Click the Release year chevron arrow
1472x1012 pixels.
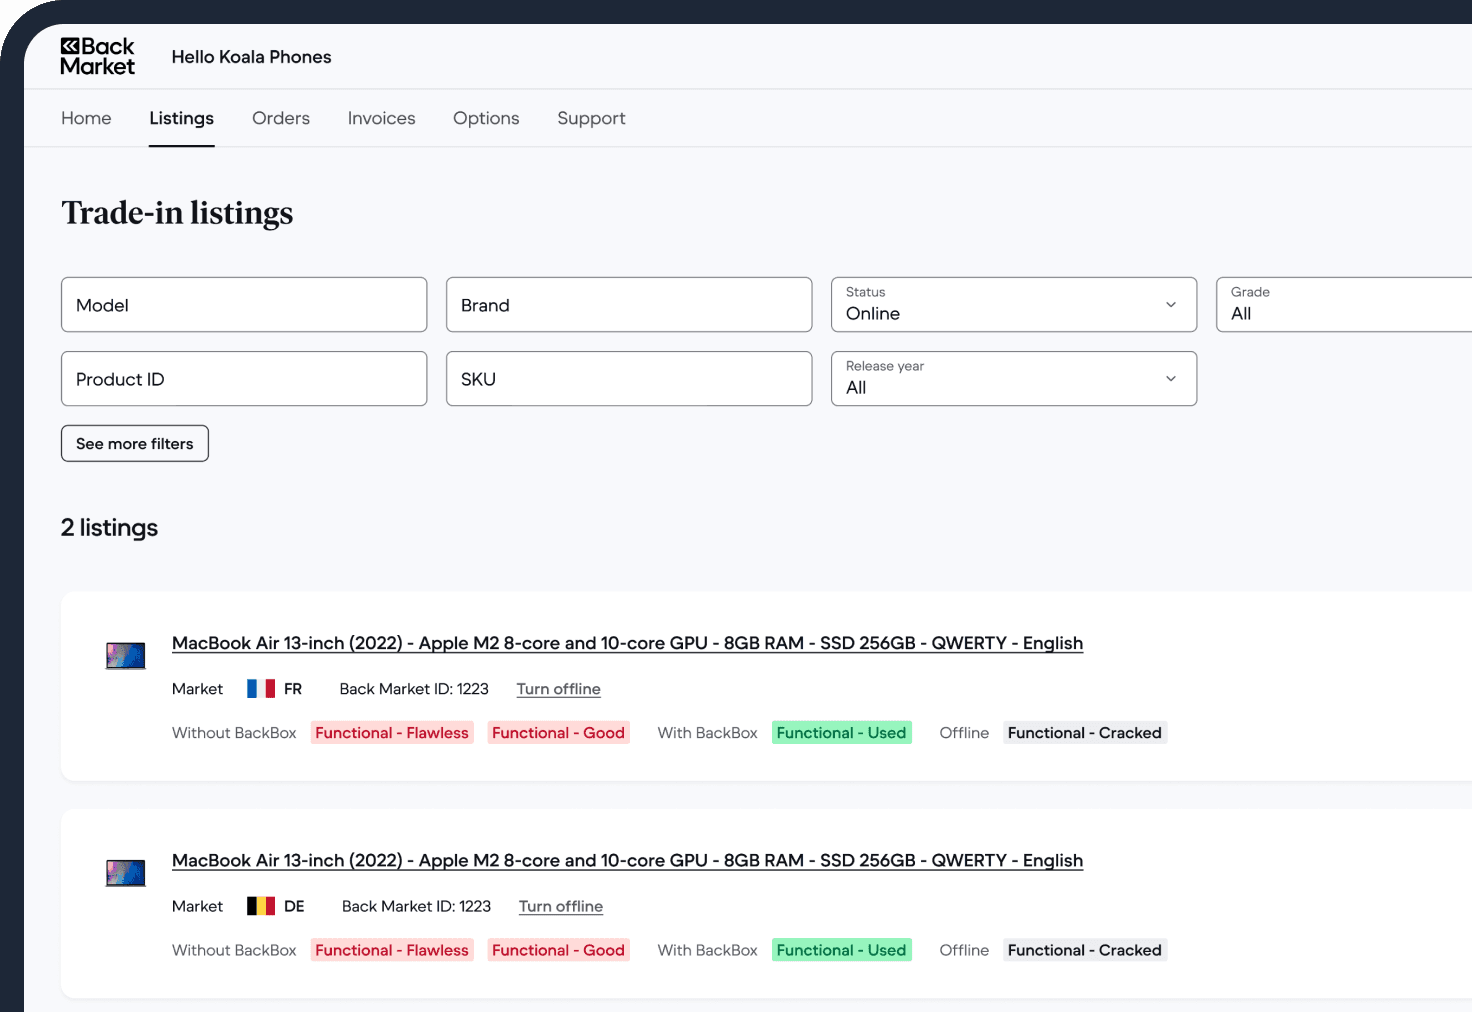1171,379
